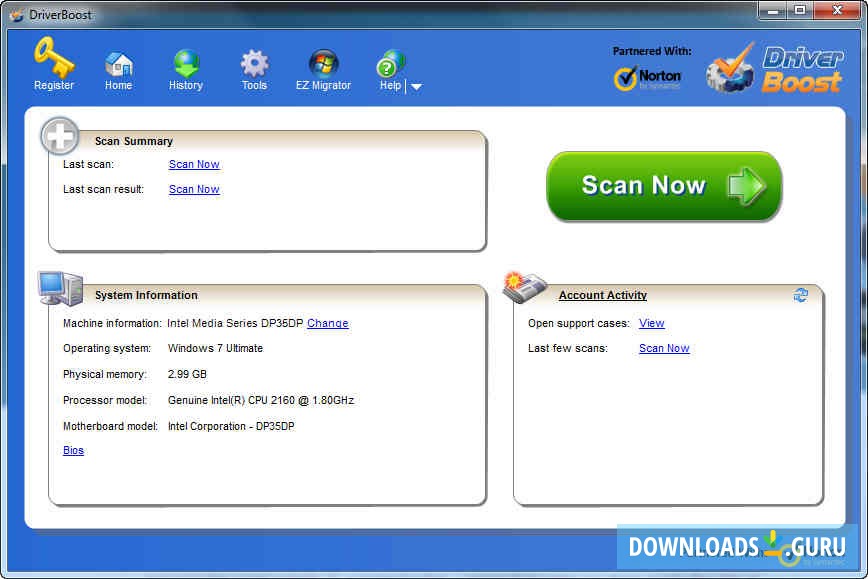This screenshot has width=868, height=579.
Task: Select the EZ Migrator label in toolbar
Action: point(323,85)
